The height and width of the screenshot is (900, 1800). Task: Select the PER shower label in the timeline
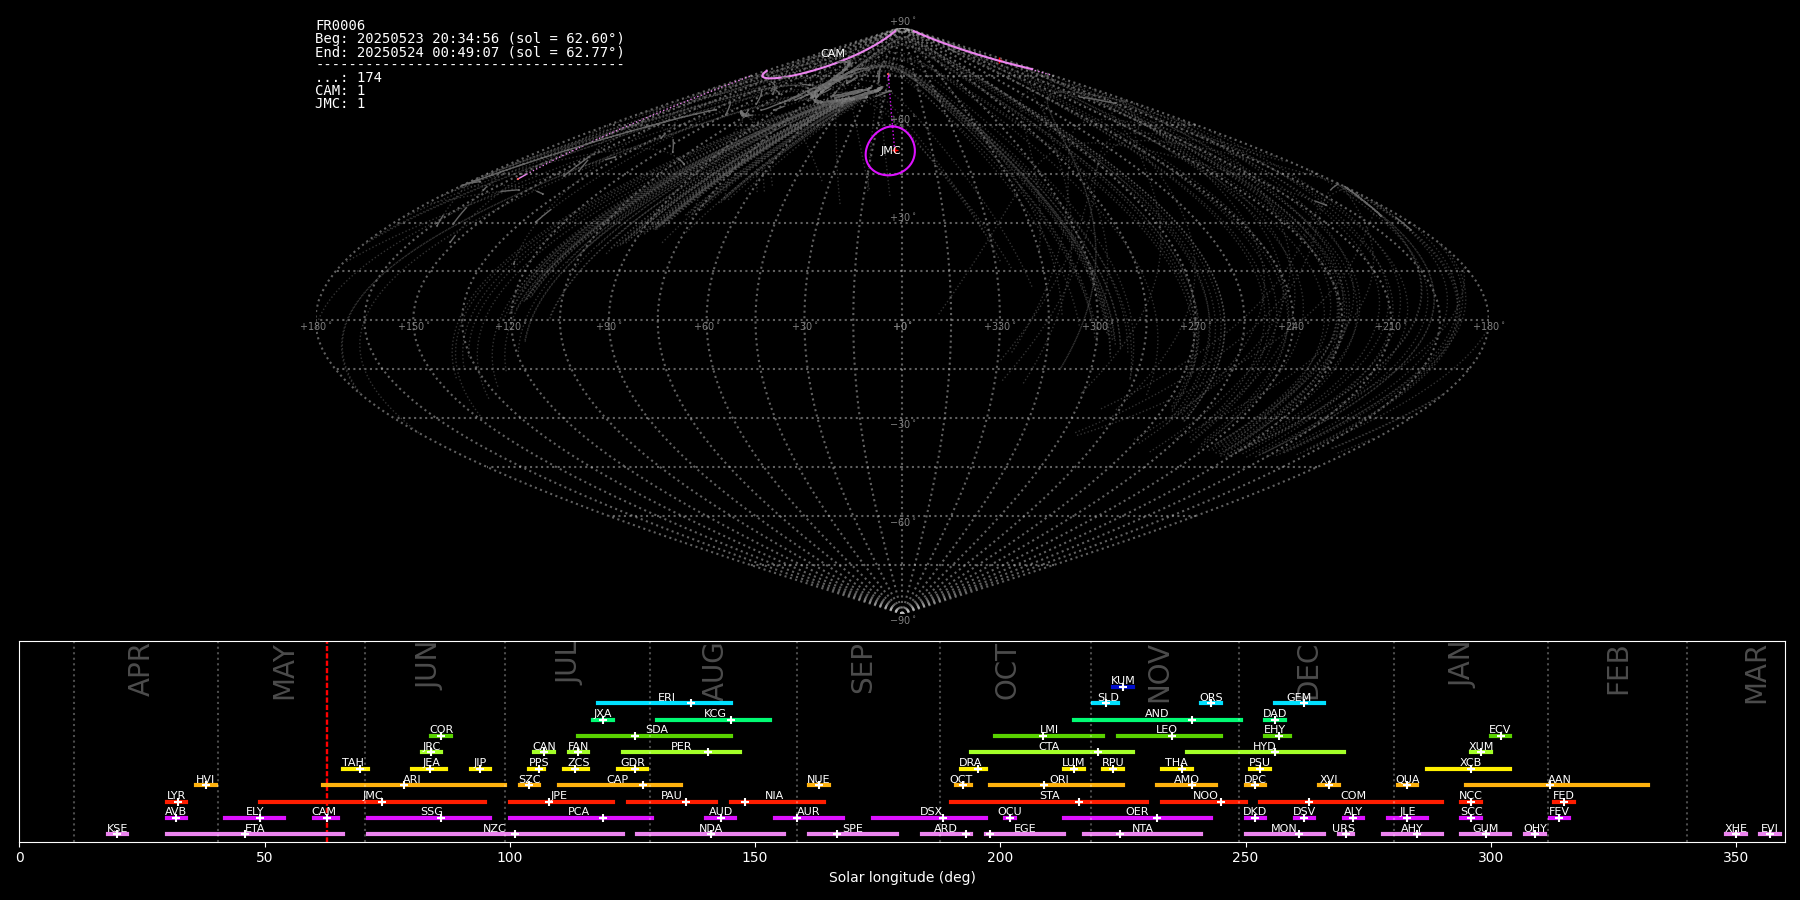click(x=681, y=746)
